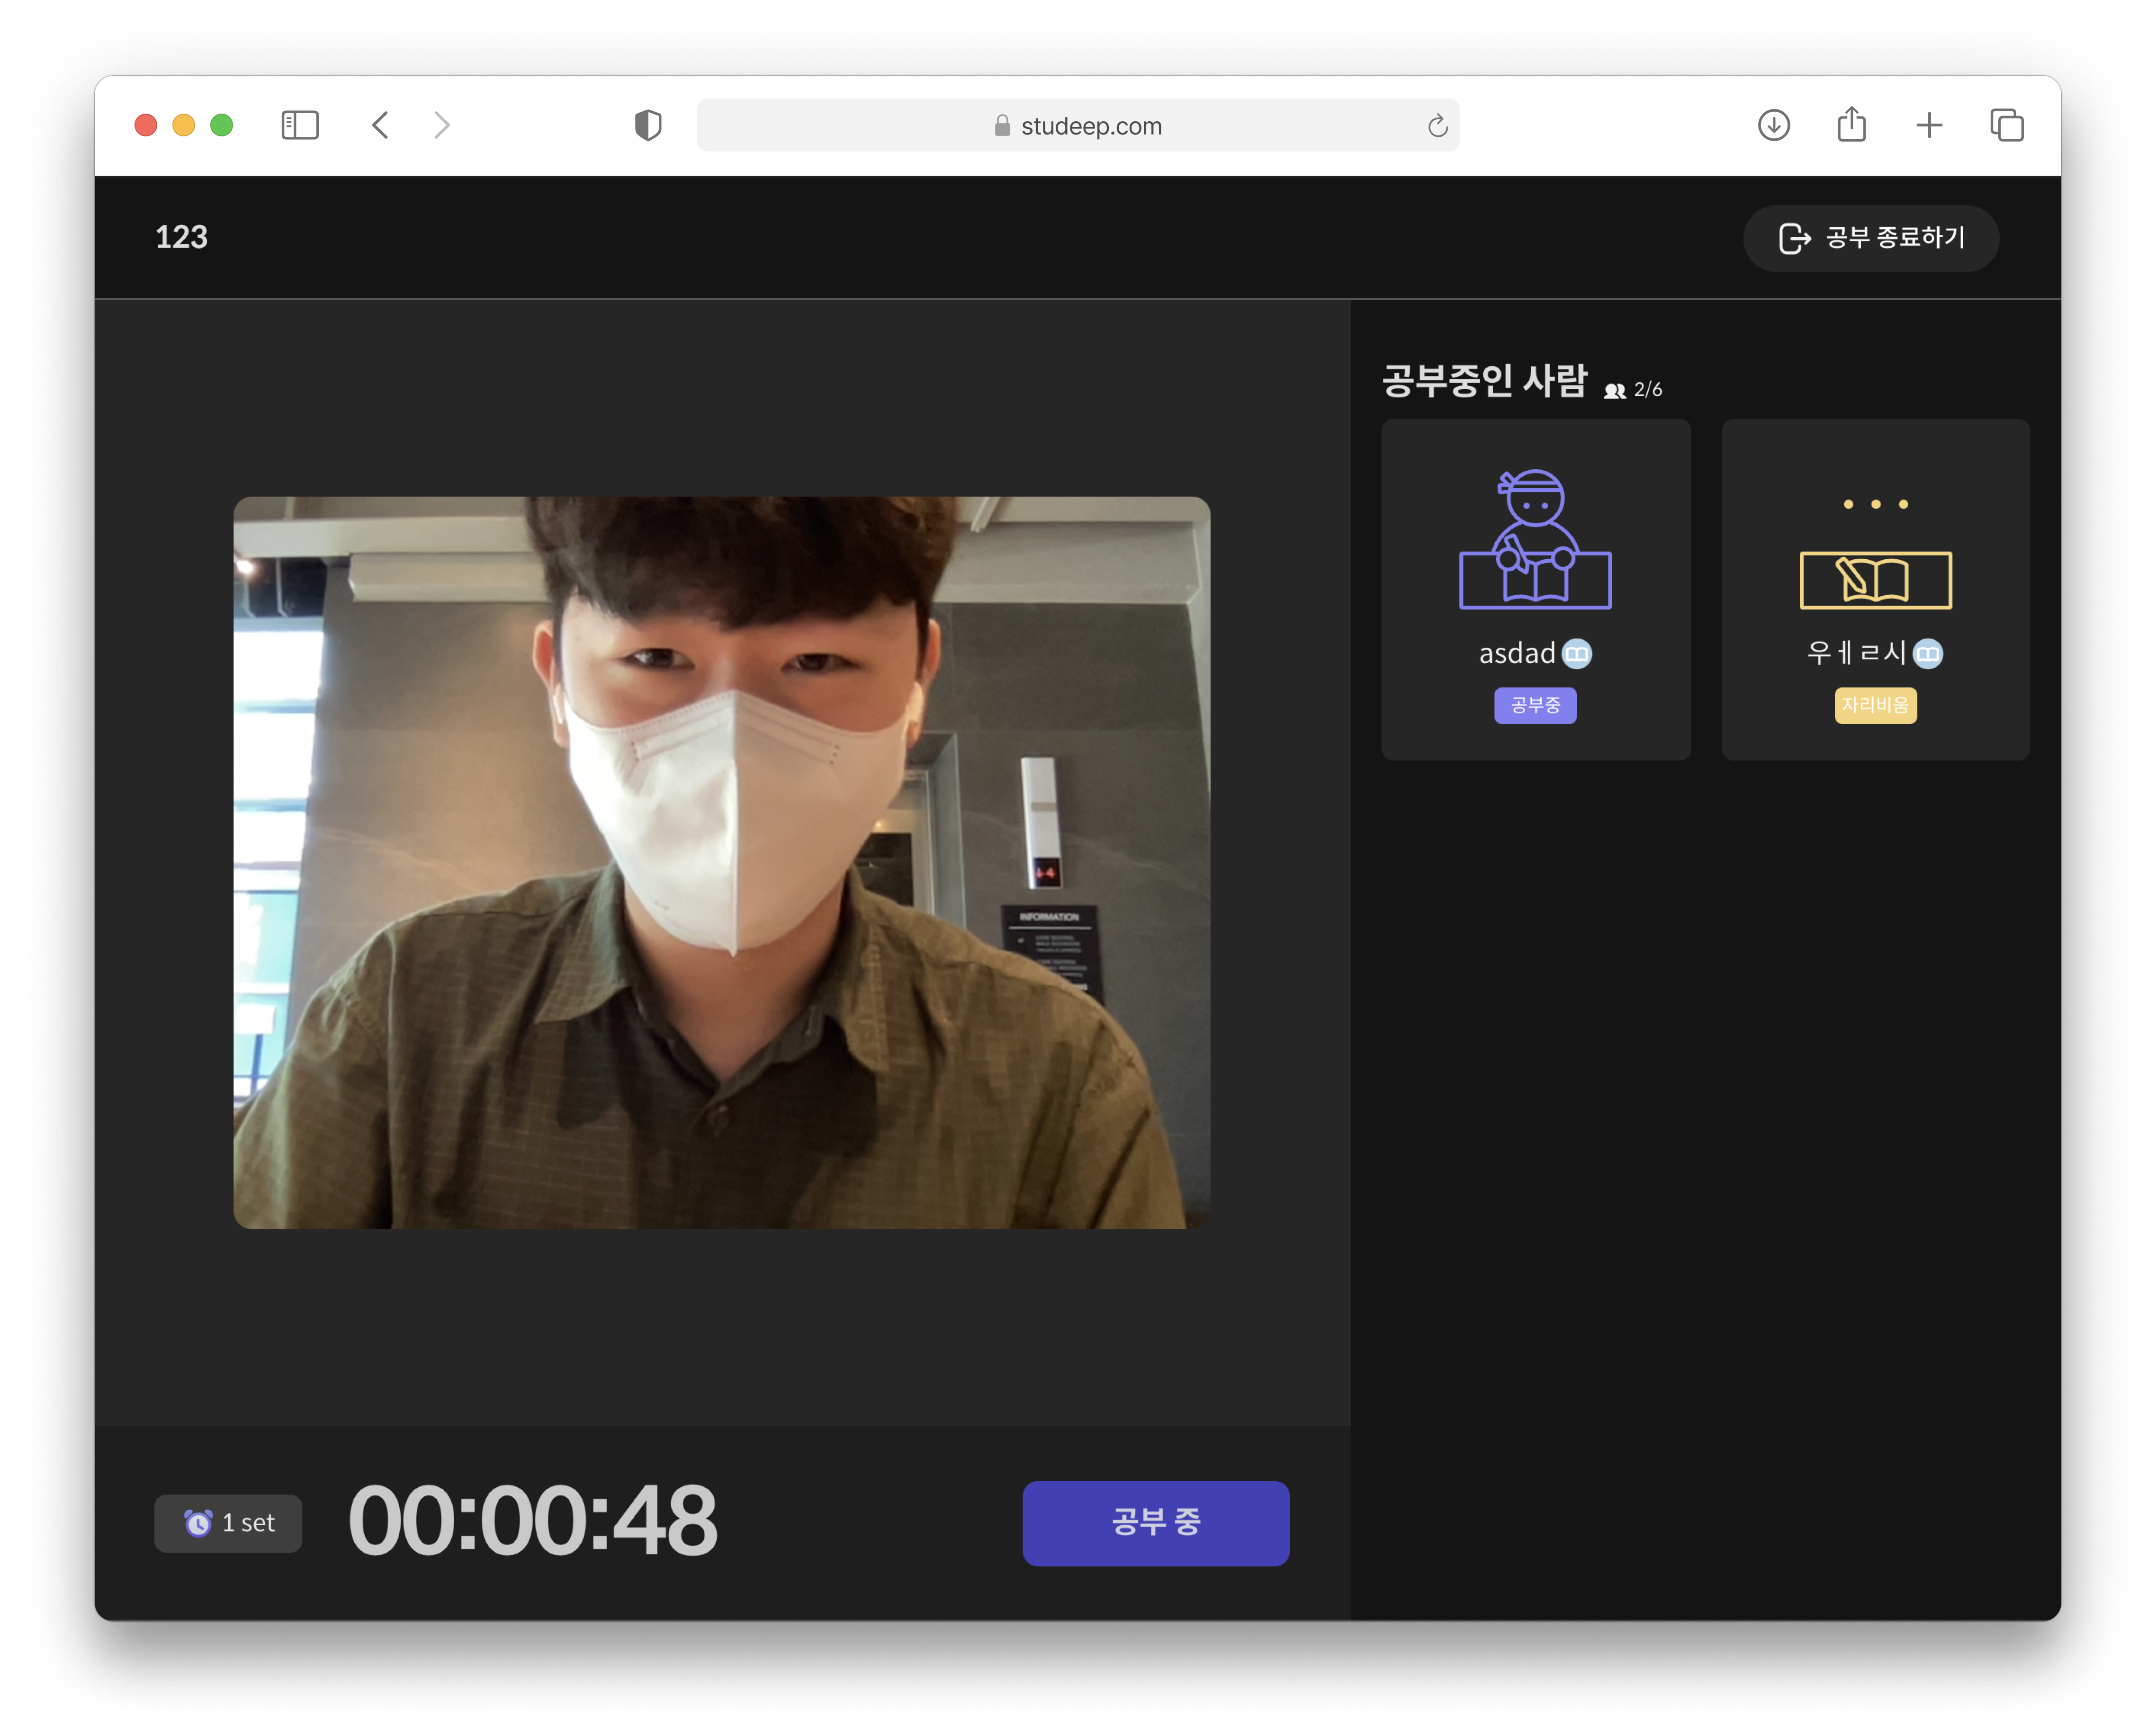Click the asdad username label
The height and width of the screenshot is (1735, 2156).
click(1517, 653)
